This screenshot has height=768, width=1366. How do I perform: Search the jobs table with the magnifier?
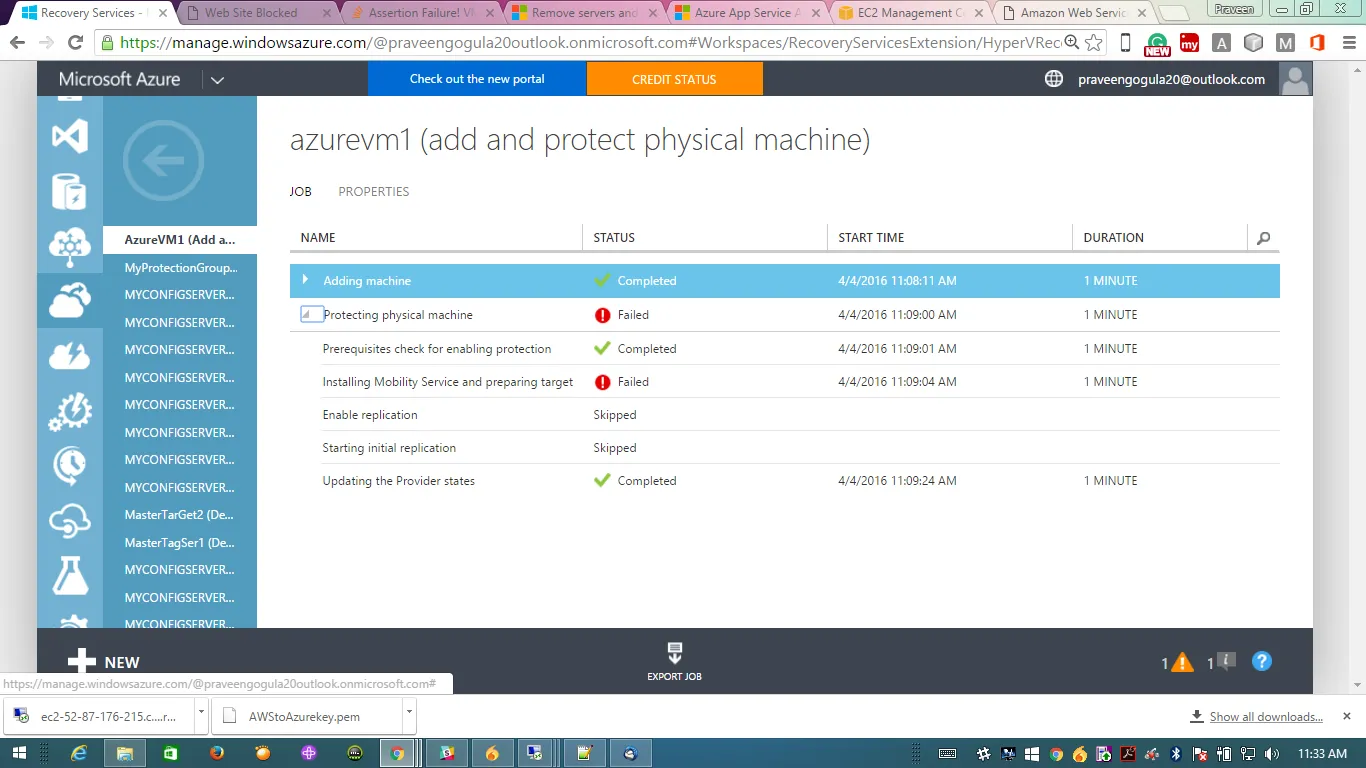pos(1264,238)
